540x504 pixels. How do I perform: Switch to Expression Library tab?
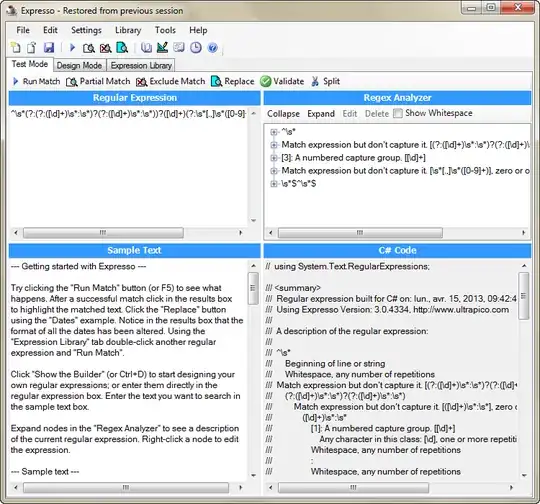[x=141, y=65]
